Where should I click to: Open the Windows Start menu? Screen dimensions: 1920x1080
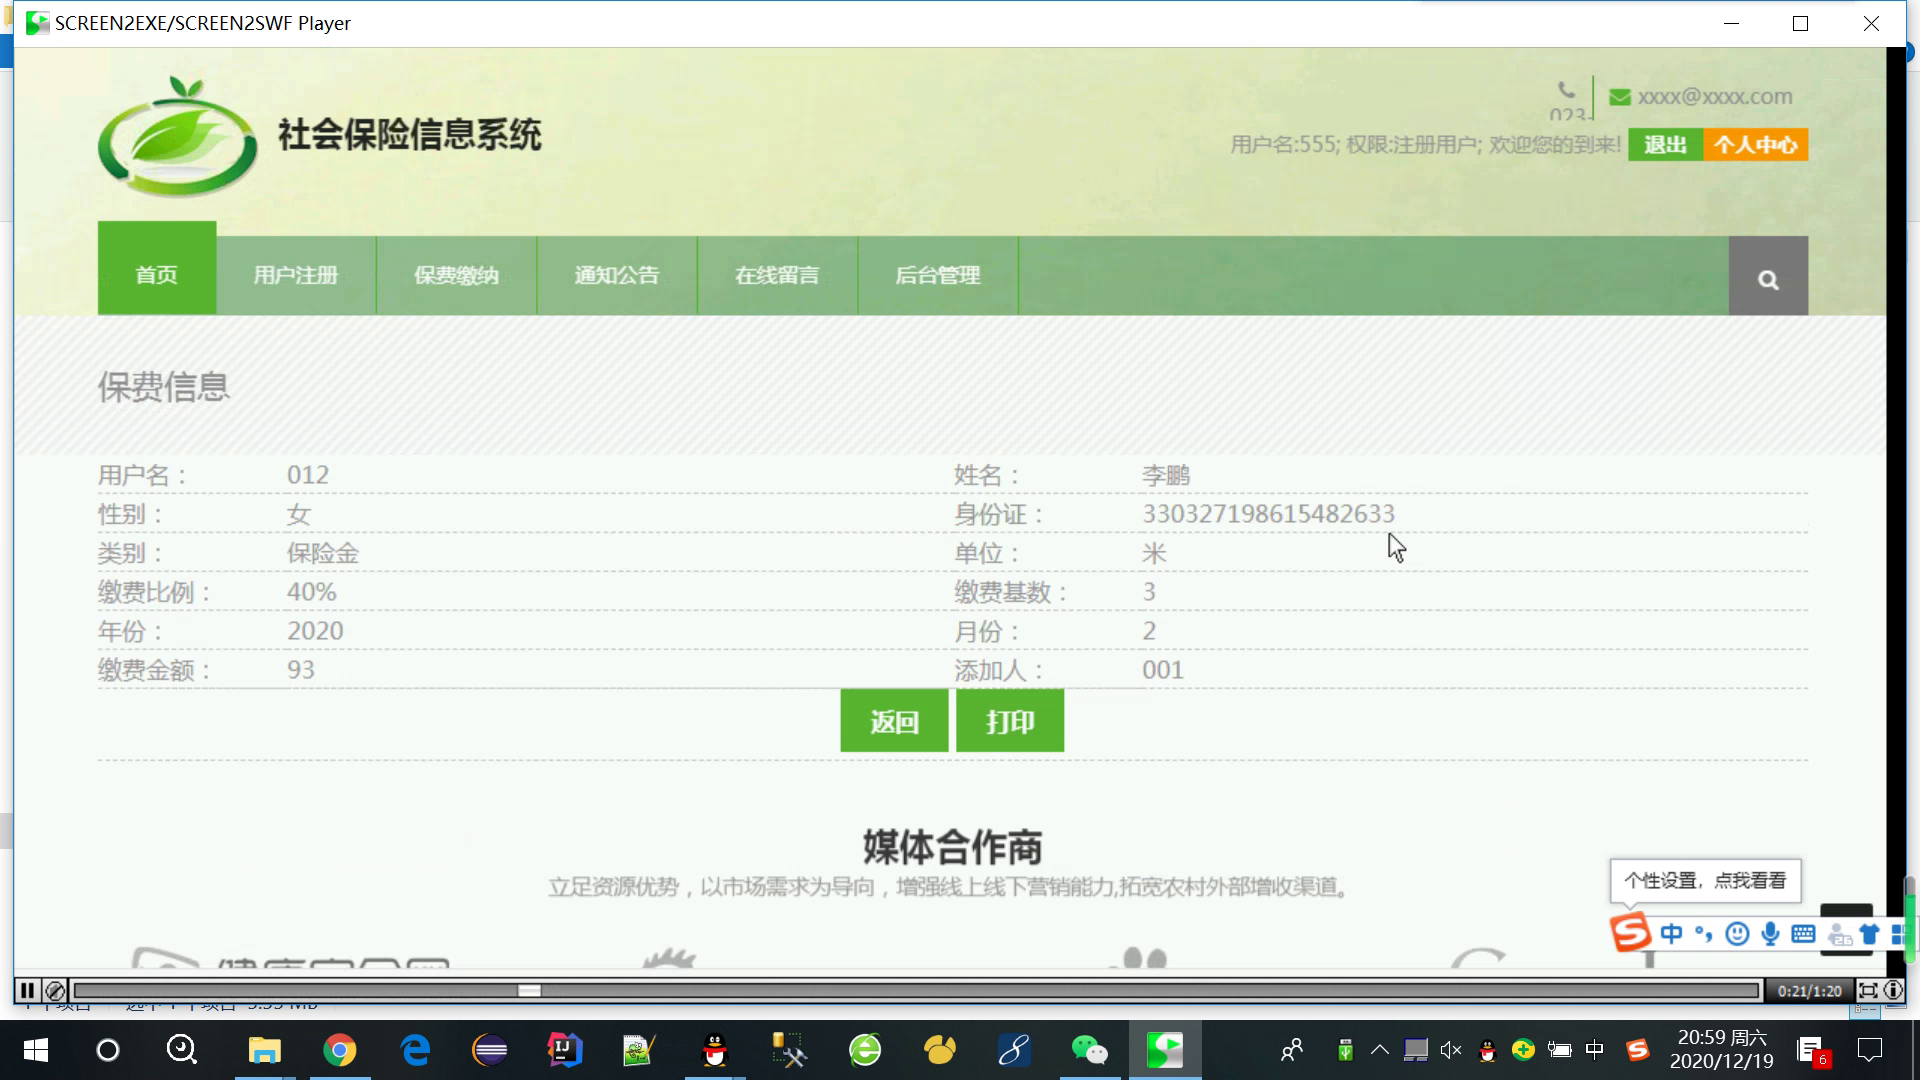click(36, 1050)
